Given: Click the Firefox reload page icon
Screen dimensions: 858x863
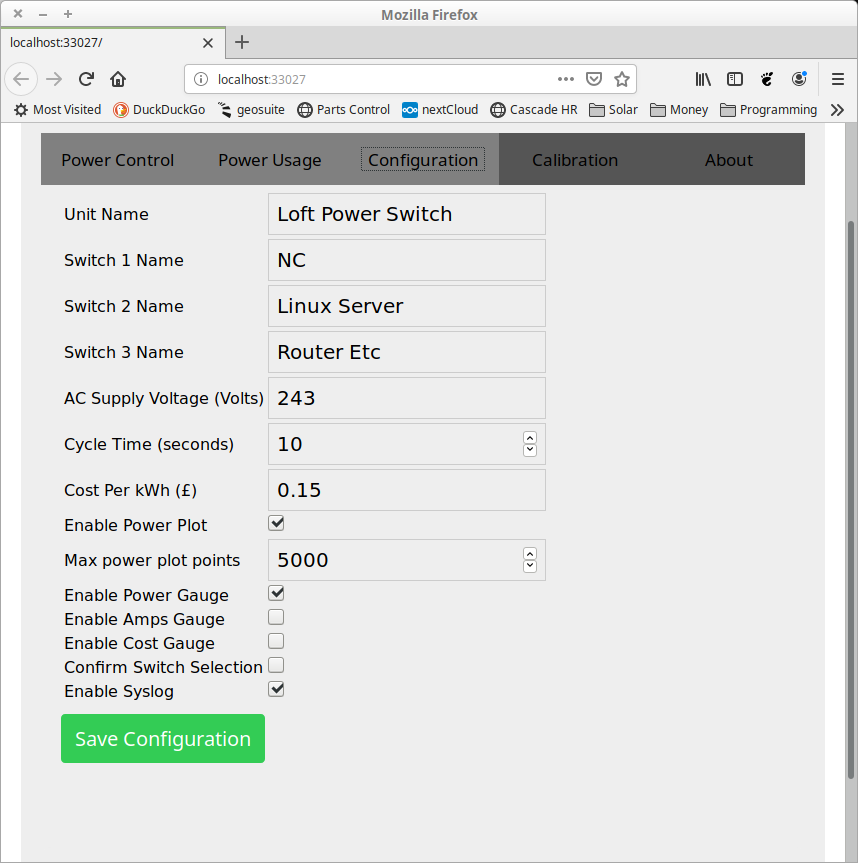Looking at the screenshot, I should (x=87, y=79).
